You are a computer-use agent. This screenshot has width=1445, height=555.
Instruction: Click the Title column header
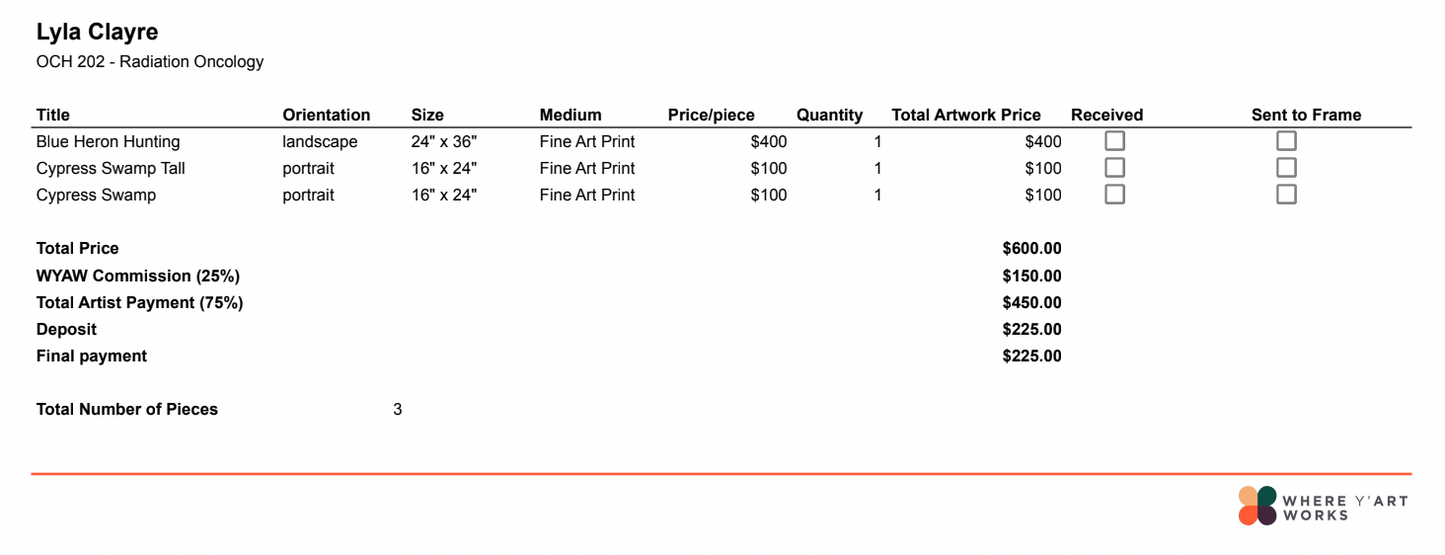pyautogui.click(x=53, y=115)
